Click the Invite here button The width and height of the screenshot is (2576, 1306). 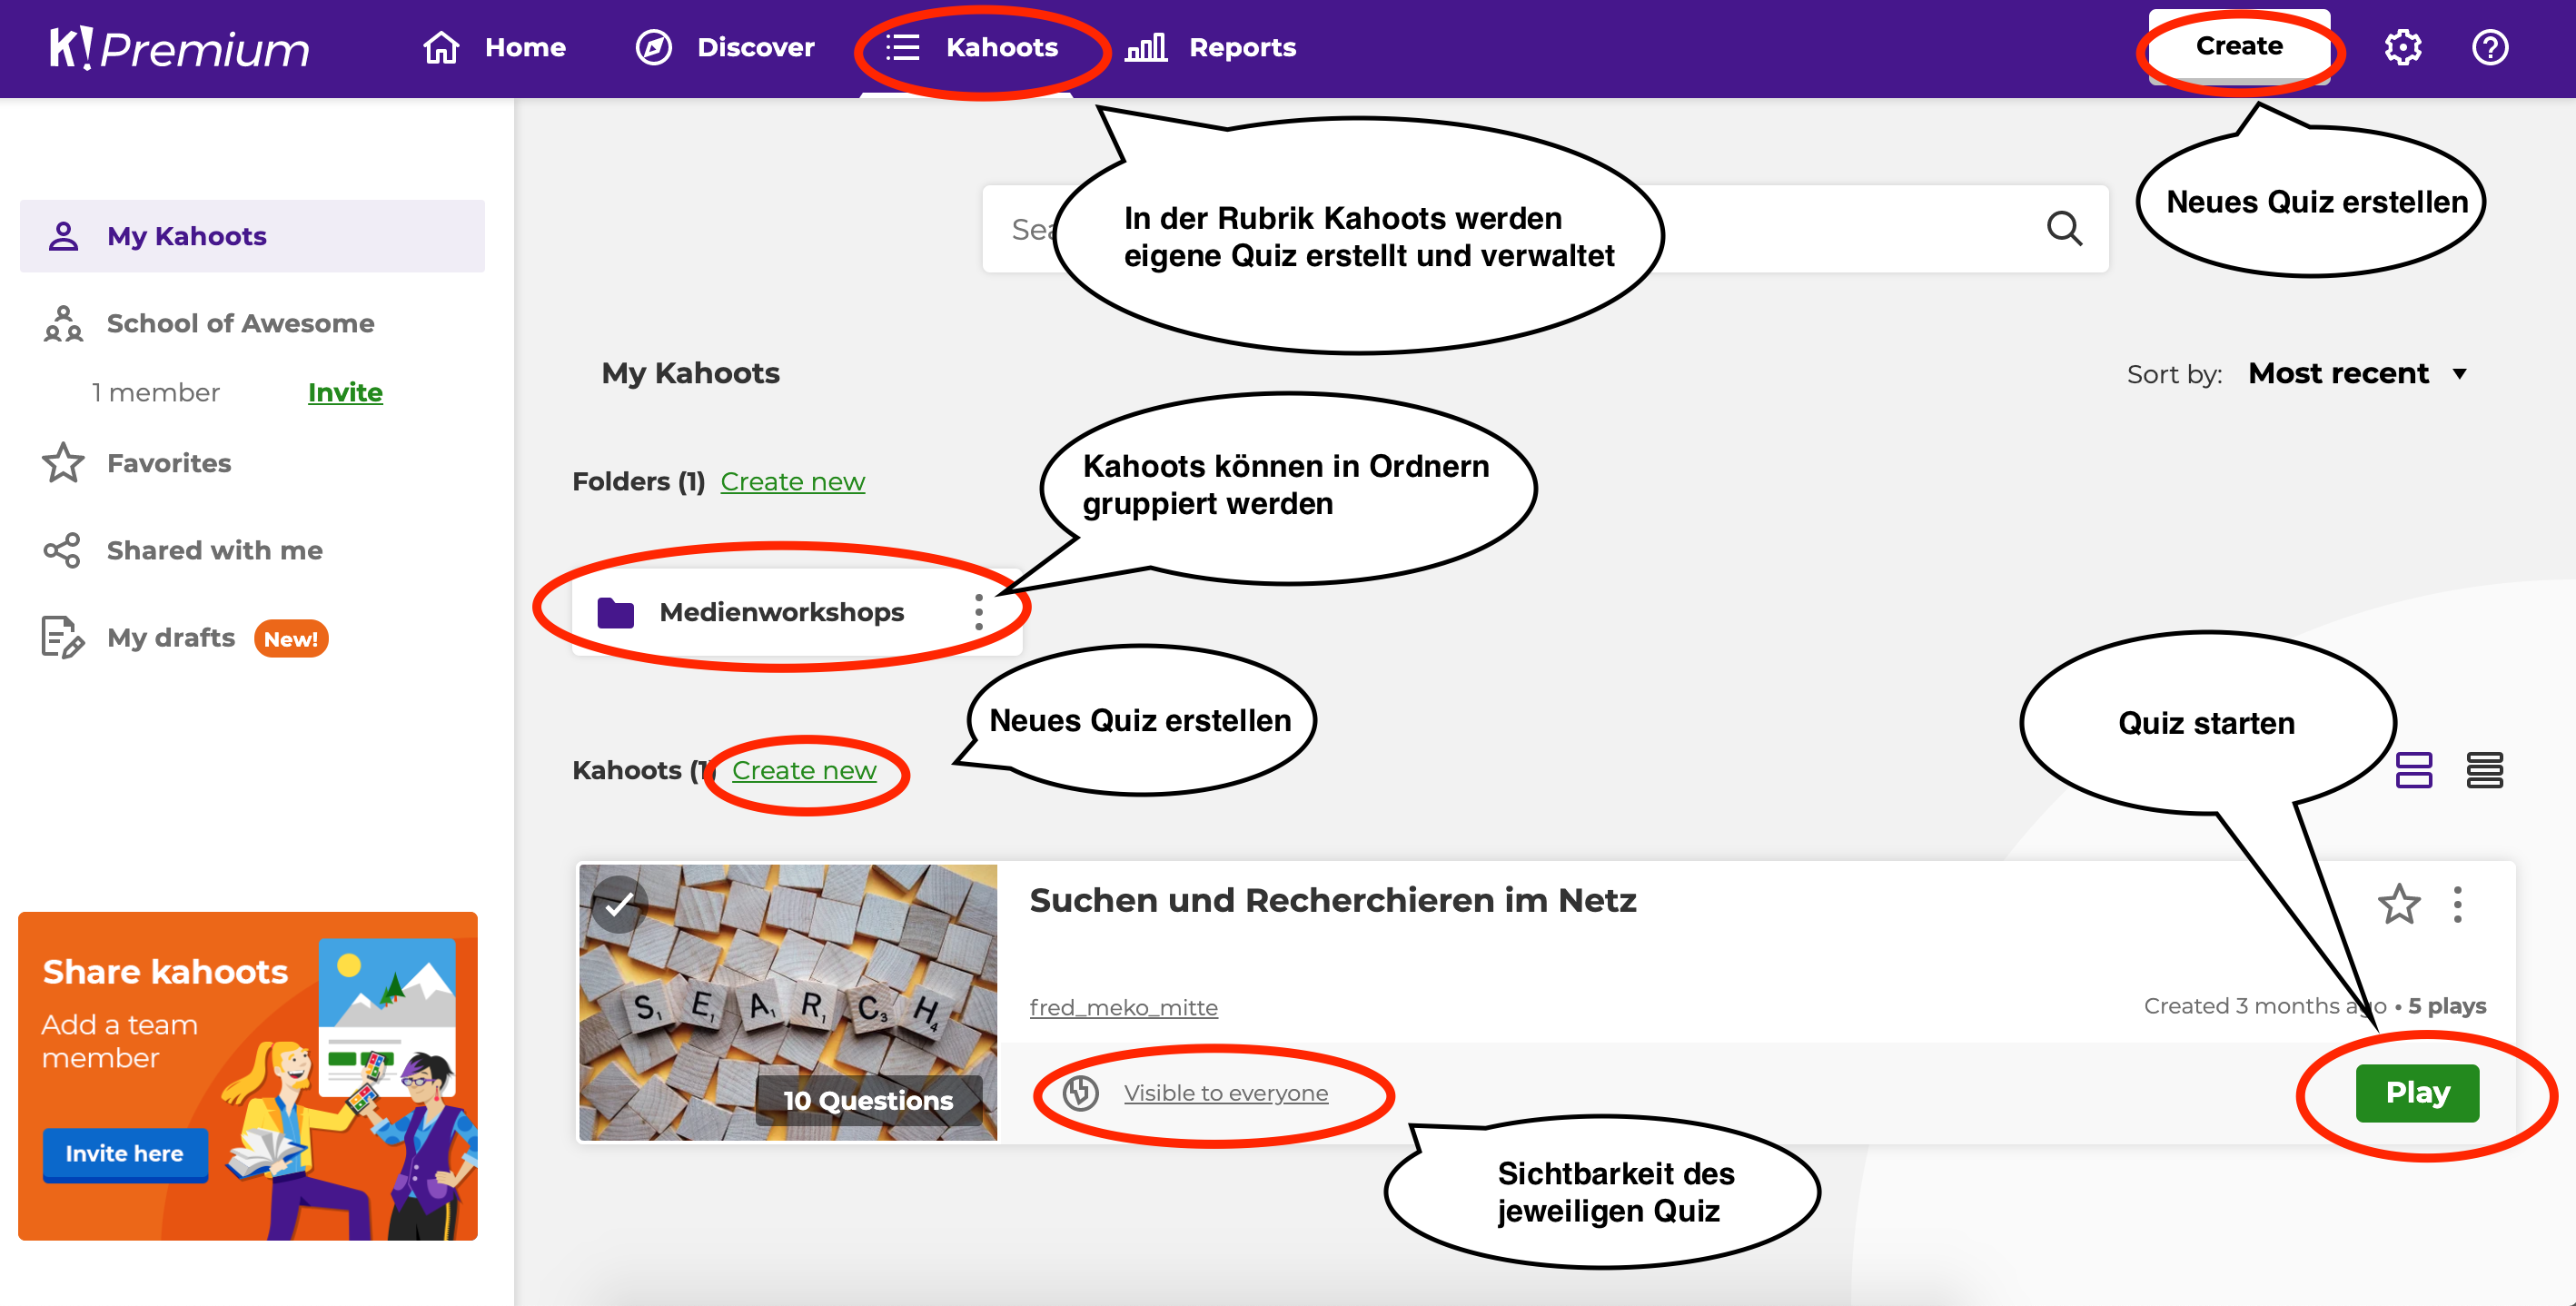(x=125, y=1153)
